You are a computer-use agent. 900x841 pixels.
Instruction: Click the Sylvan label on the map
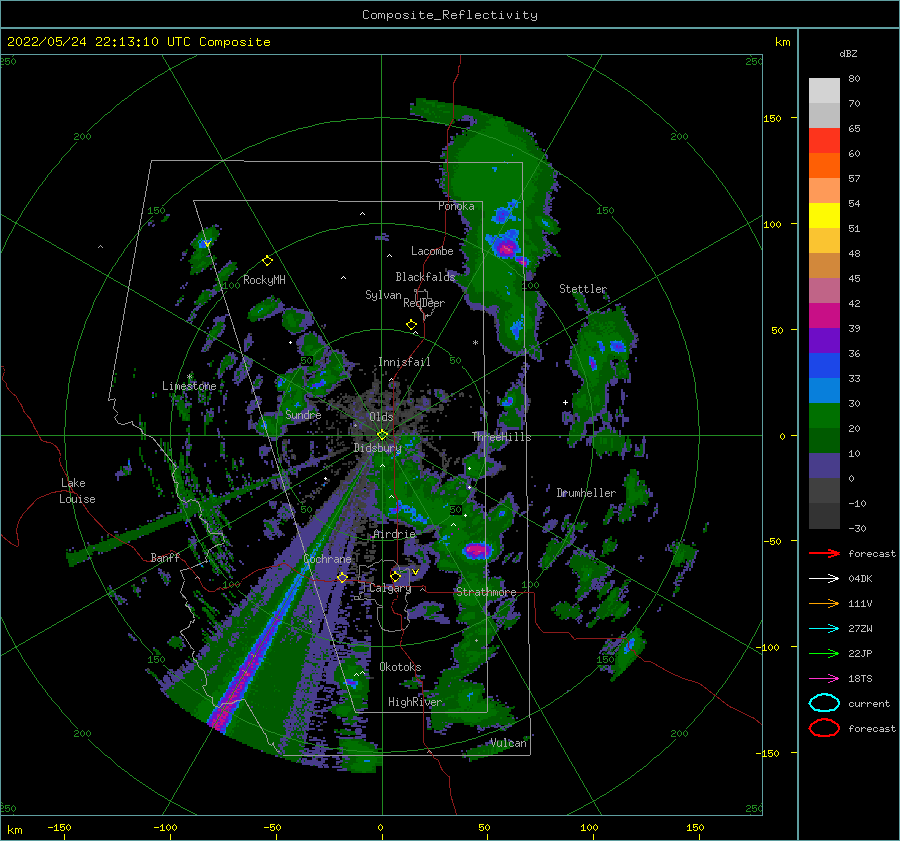pyautogui.click(x=383, y=295)
